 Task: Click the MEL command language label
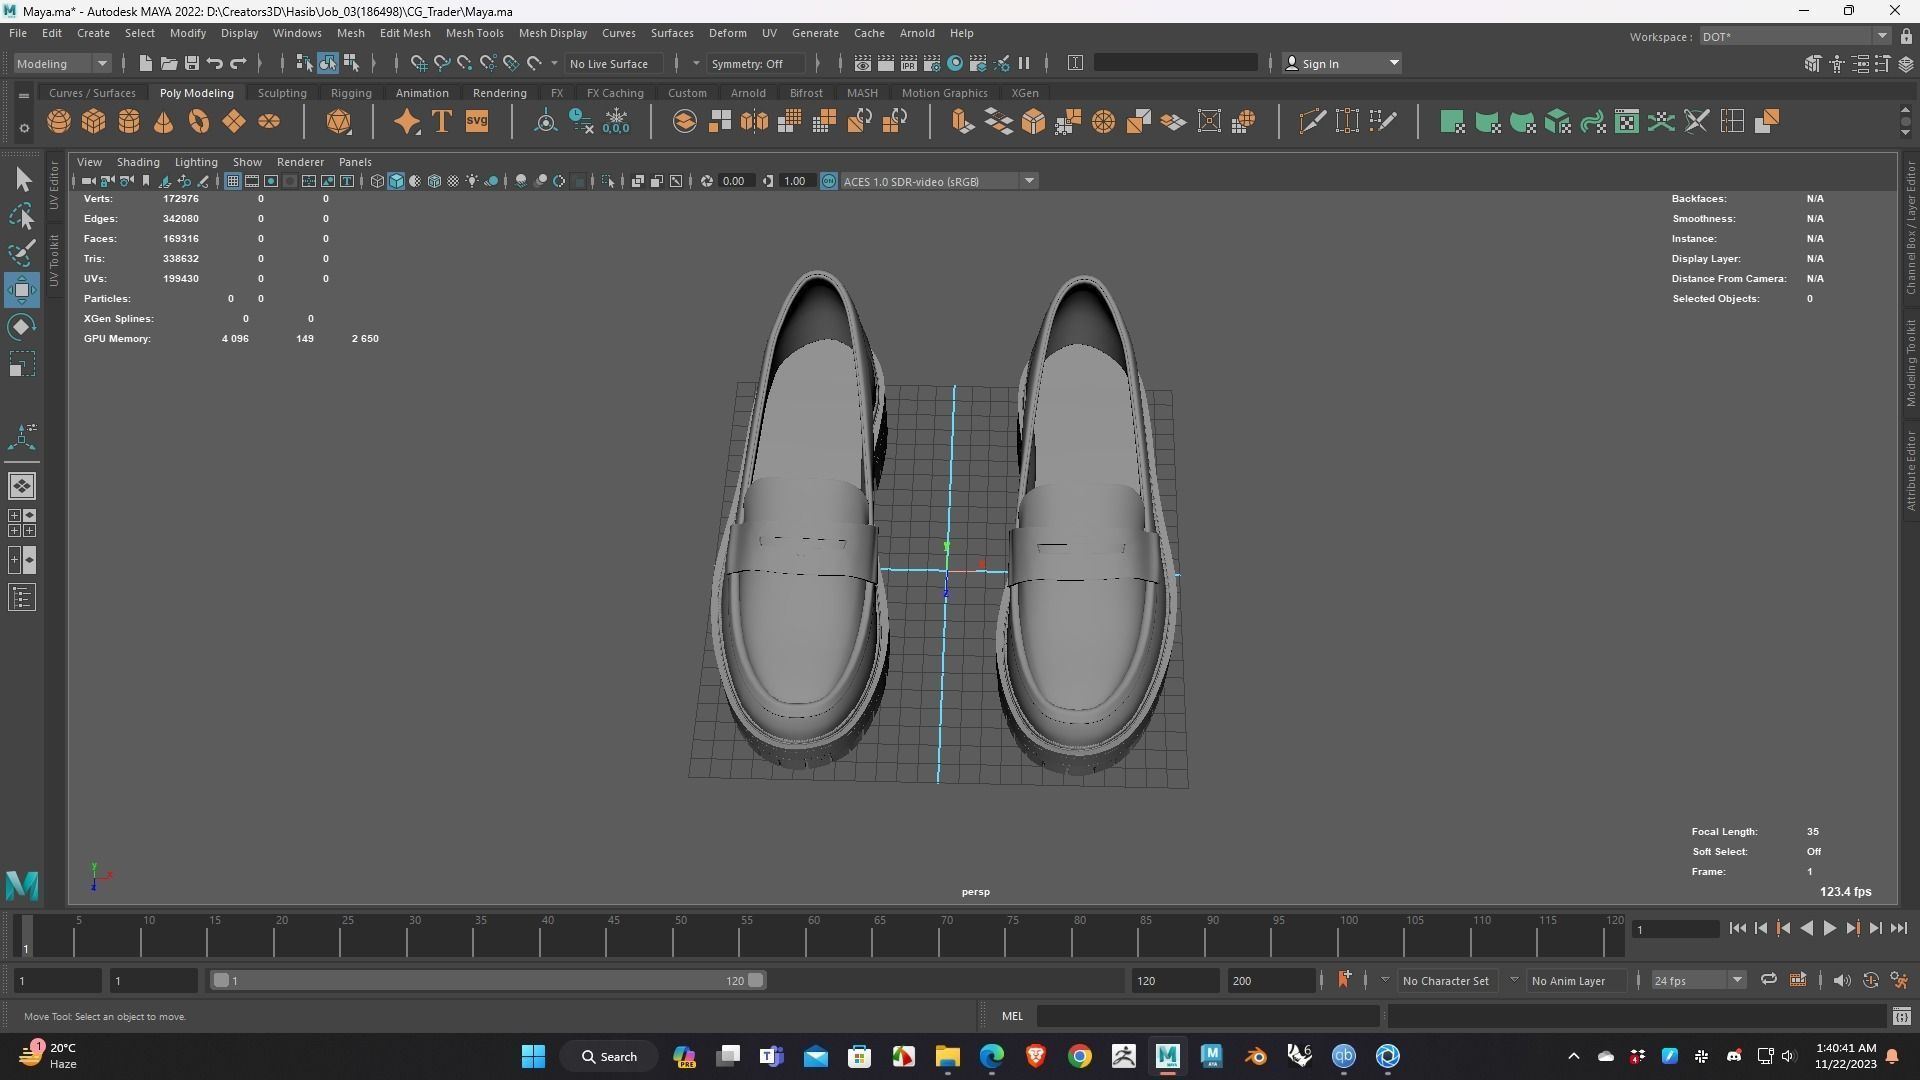coord(1012,1016)
